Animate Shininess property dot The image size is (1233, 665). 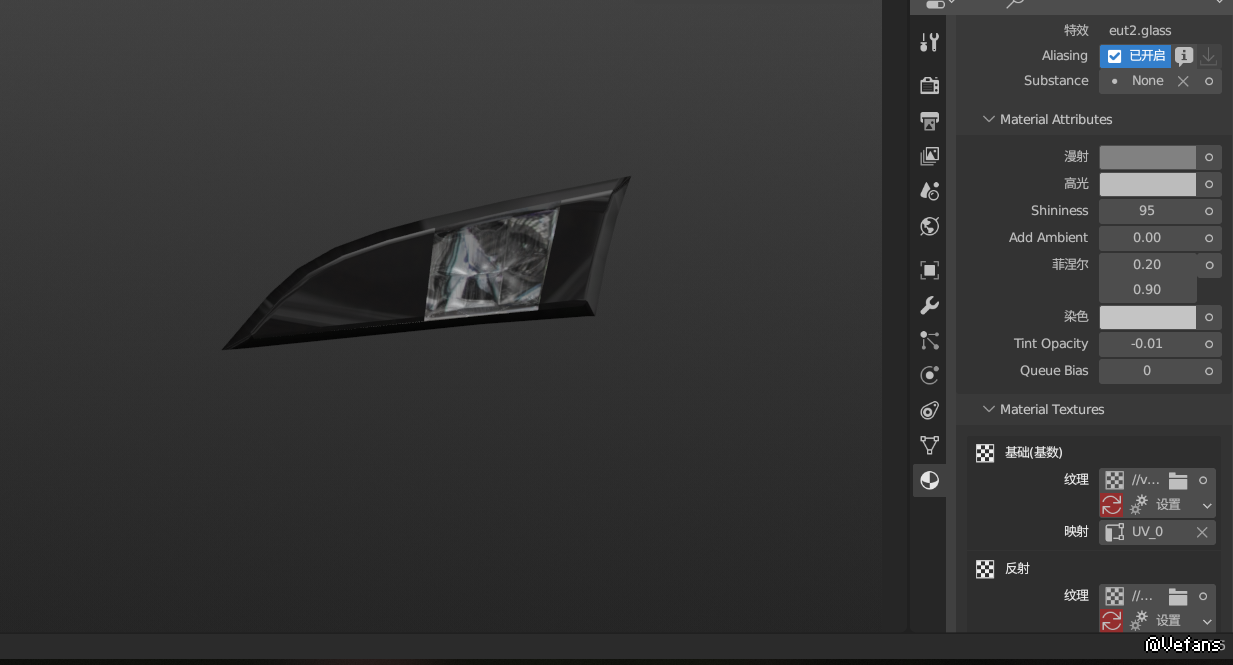click(1209, 211)
